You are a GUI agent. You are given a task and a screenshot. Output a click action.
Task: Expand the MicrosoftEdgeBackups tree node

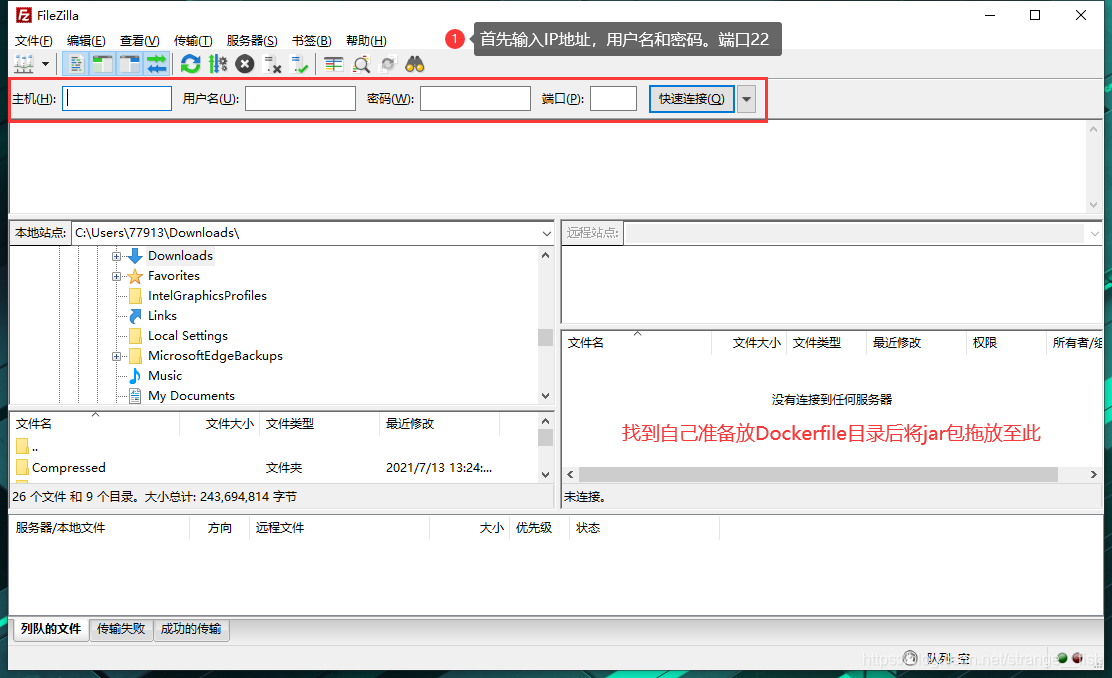116,356
